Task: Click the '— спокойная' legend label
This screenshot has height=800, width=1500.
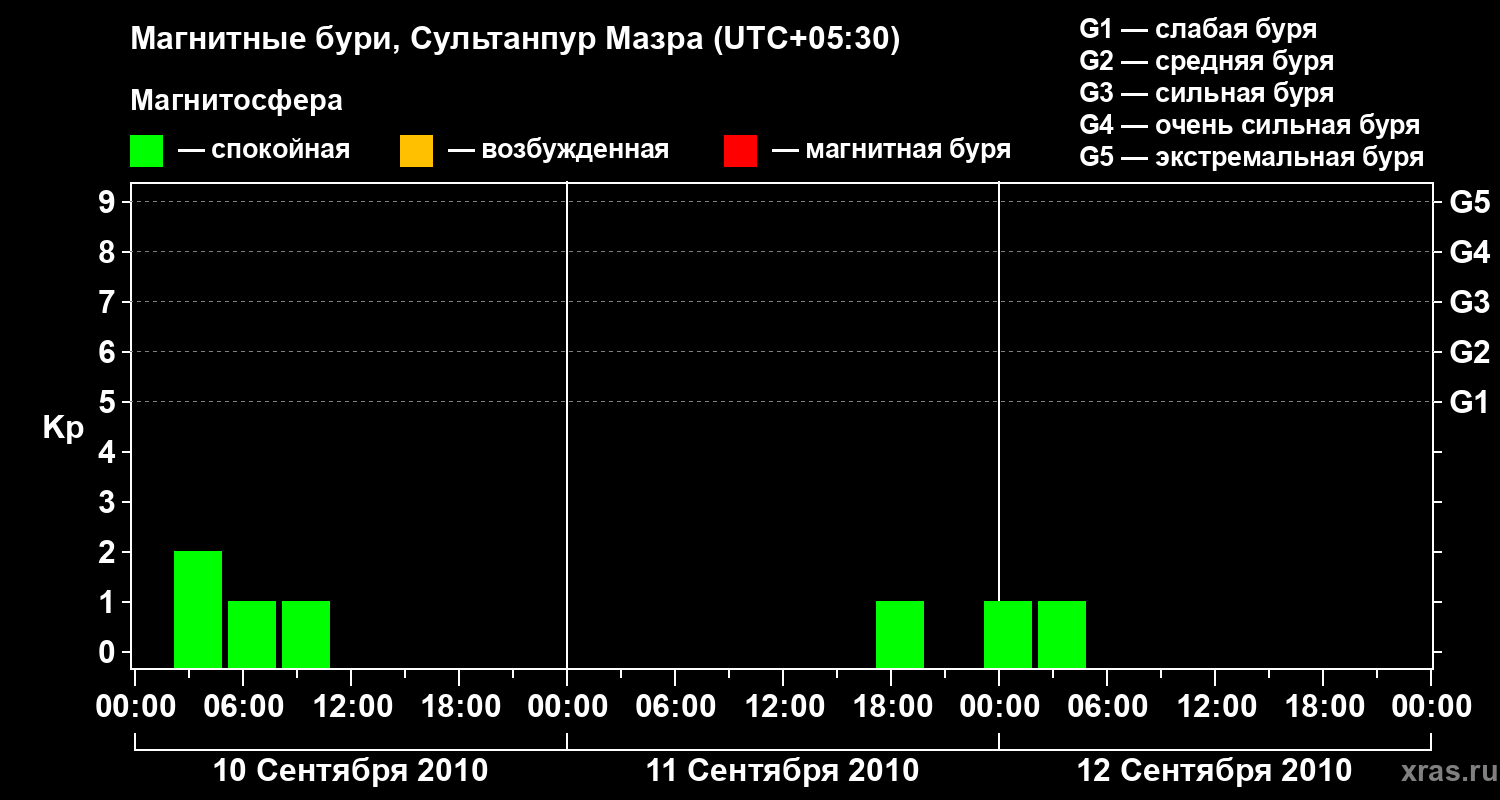Action: (x=264, y=151)
